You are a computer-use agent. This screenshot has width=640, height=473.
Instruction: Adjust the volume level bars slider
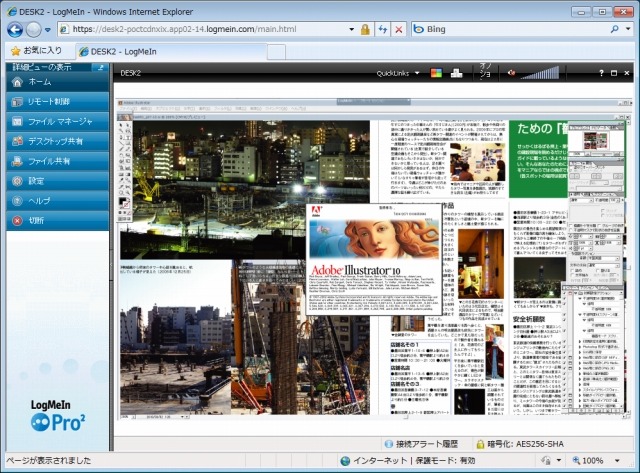tap(540, 73)
